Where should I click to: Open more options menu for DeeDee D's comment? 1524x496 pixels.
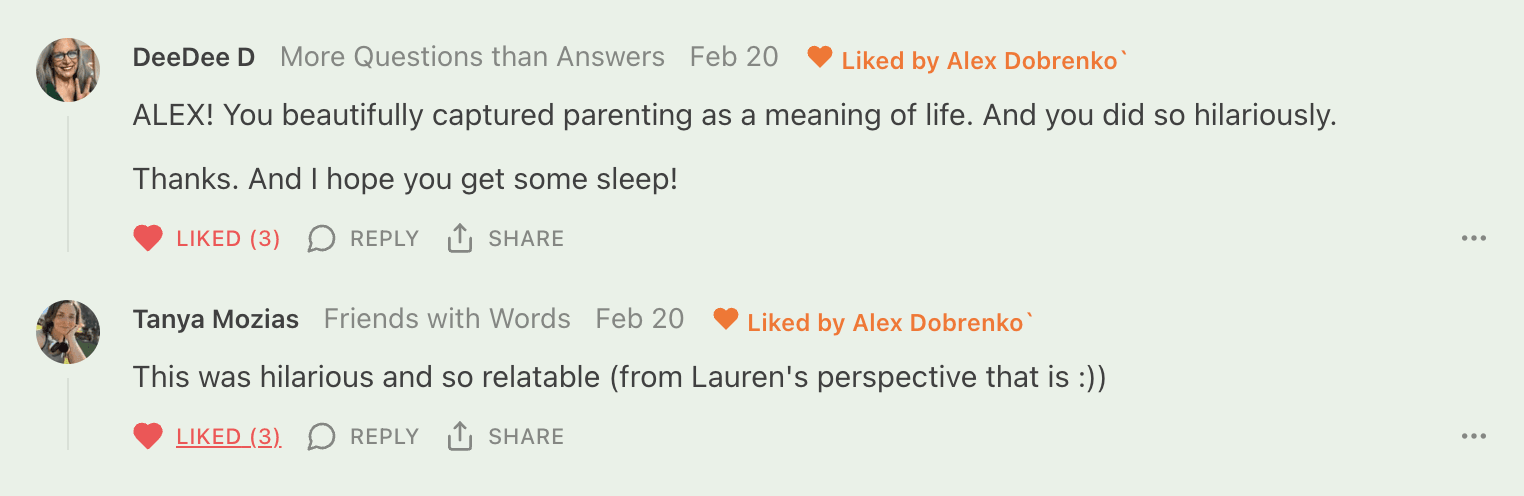point(1474,239)
